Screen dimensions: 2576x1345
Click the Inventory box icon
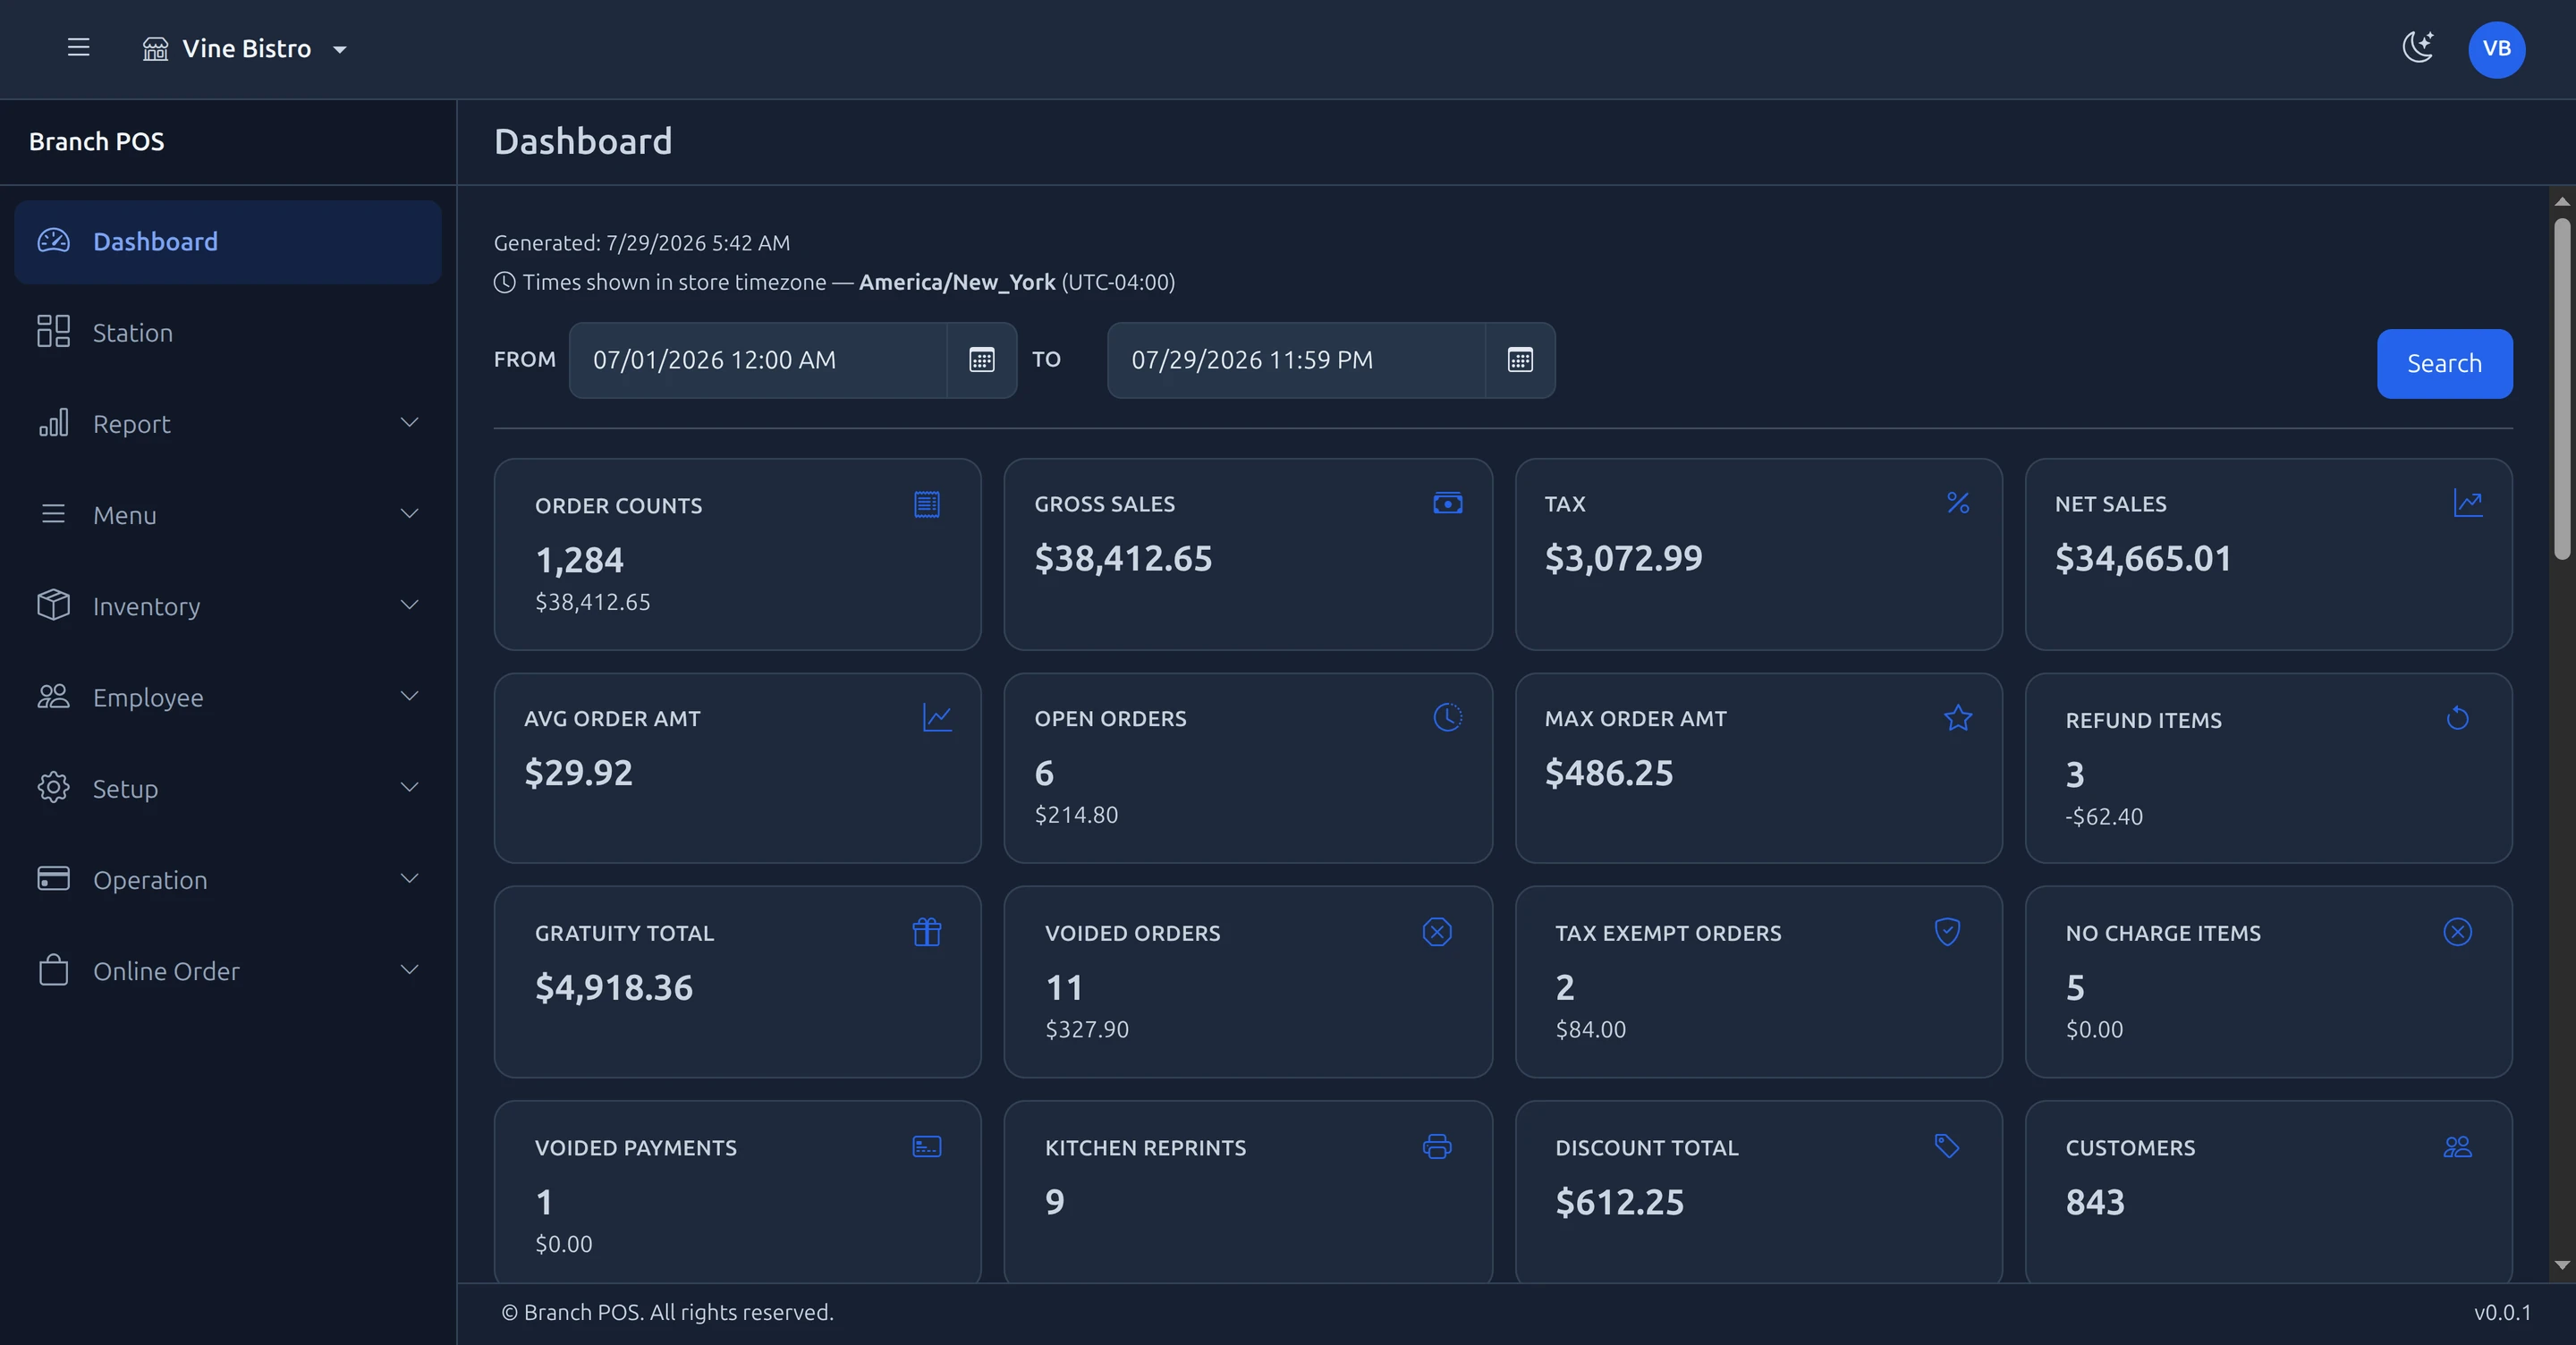click(x=53, y=605)
